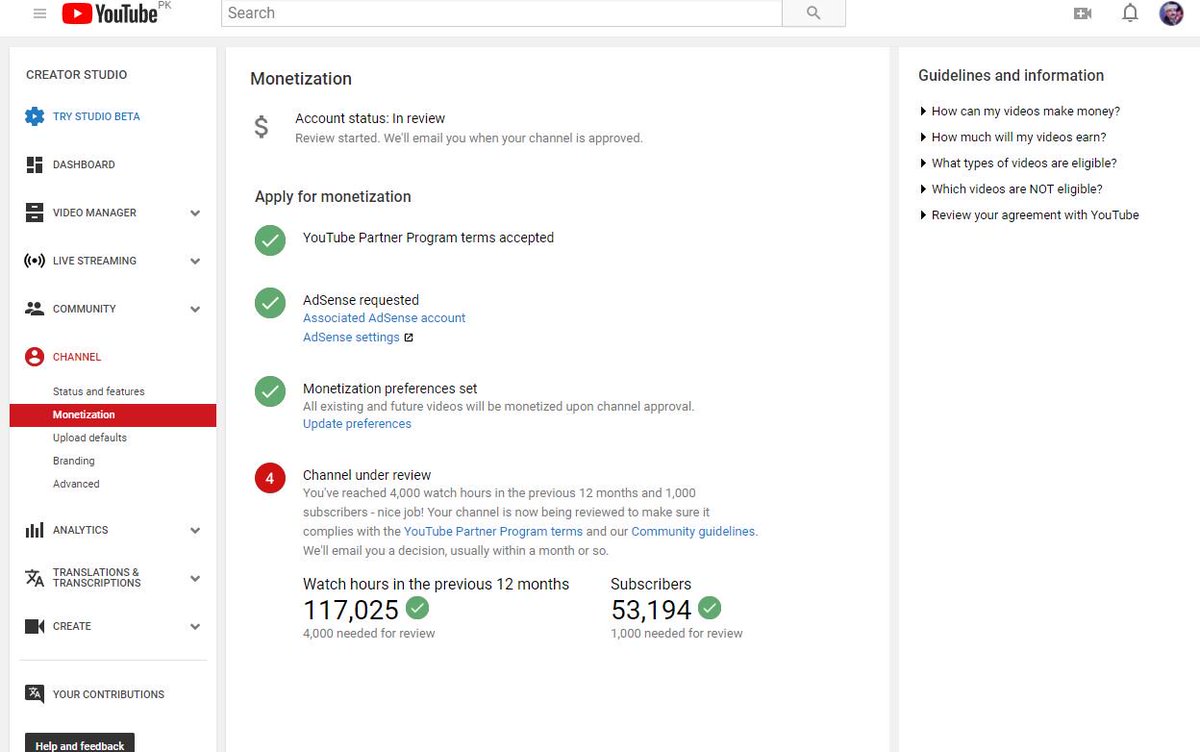Click the Creator Studio heading
Screen dimensions: 1200x752
[x=76, y=75]
